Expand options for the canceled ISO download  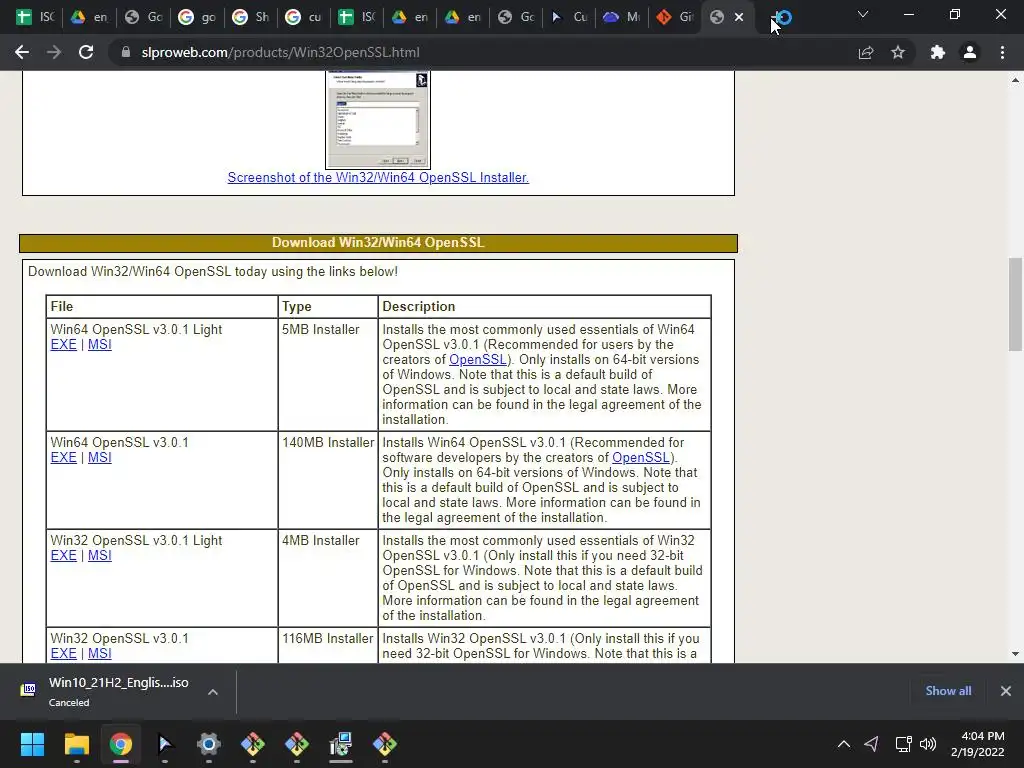[213, 692]
